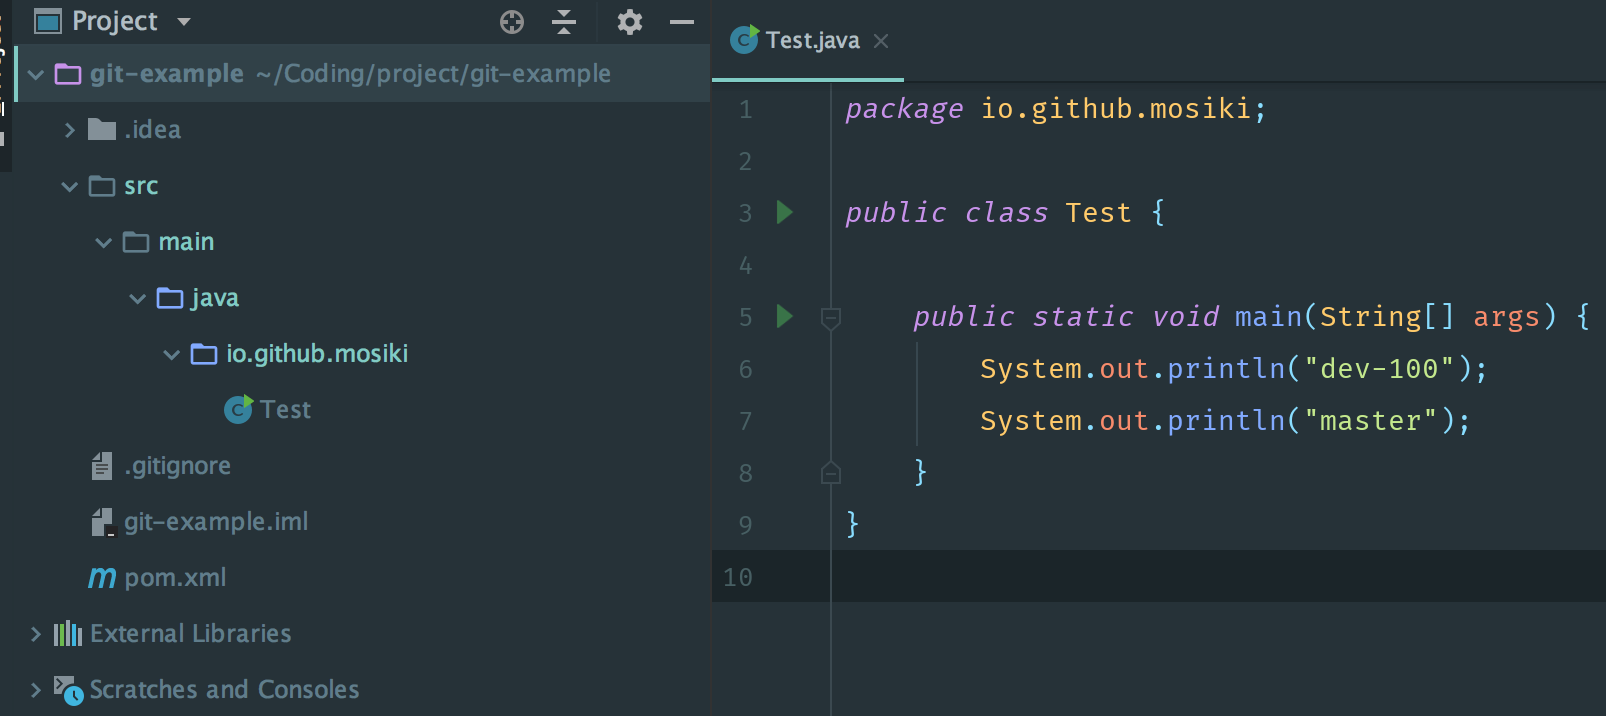
Task: Place the cursor on empty line 10 in editor
Action: pos(1100,577)
